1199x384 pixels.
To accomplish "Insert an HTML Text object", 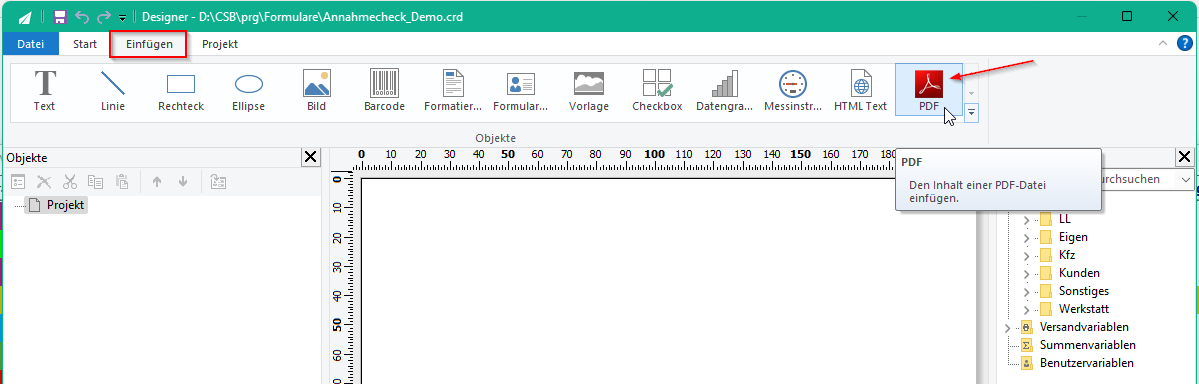I will (x=861, y=90).
